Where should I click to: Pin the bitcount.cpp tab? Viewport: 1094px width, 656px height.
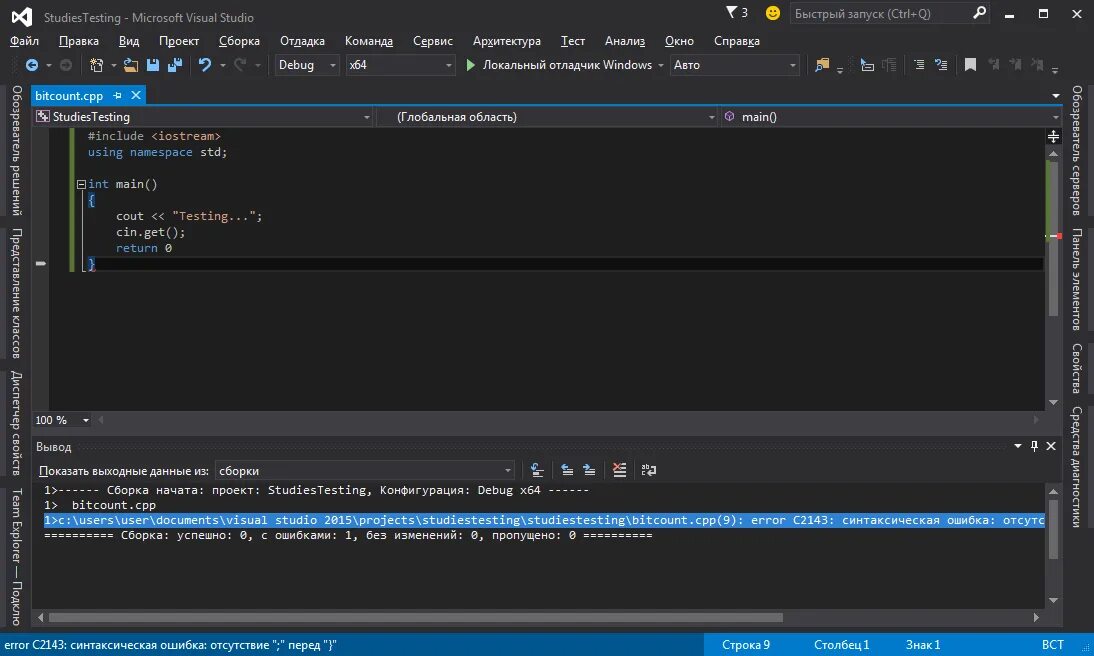pos(117,96)
